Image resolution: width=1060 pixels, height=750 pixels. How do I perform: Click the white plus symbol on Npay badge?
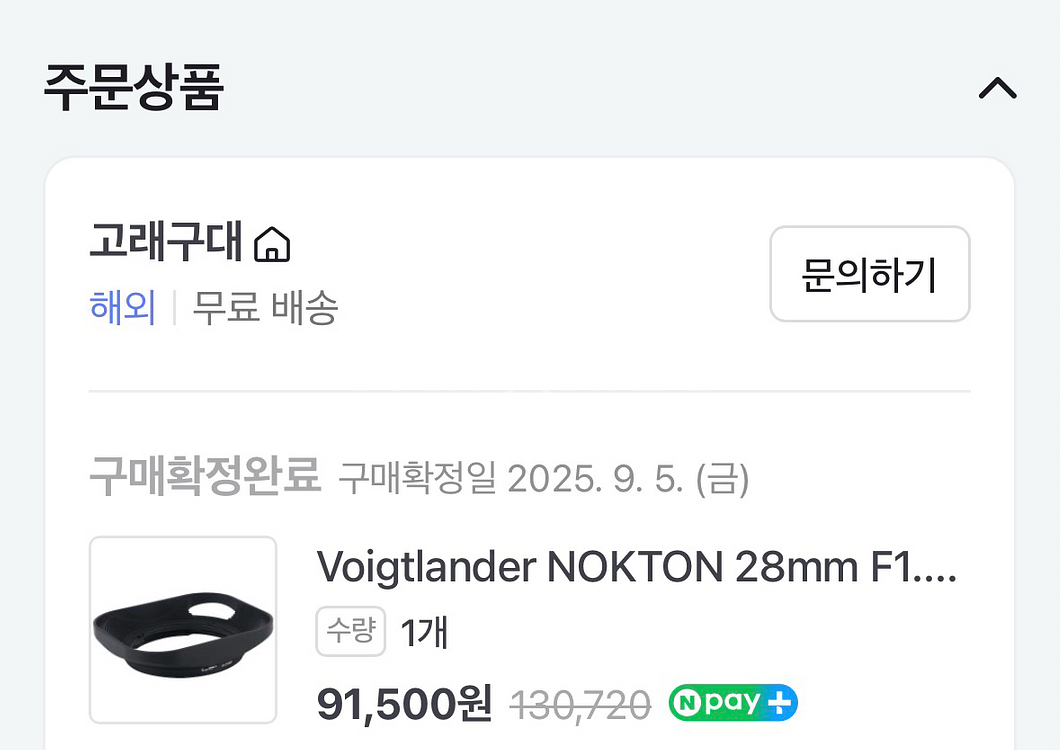779,703
